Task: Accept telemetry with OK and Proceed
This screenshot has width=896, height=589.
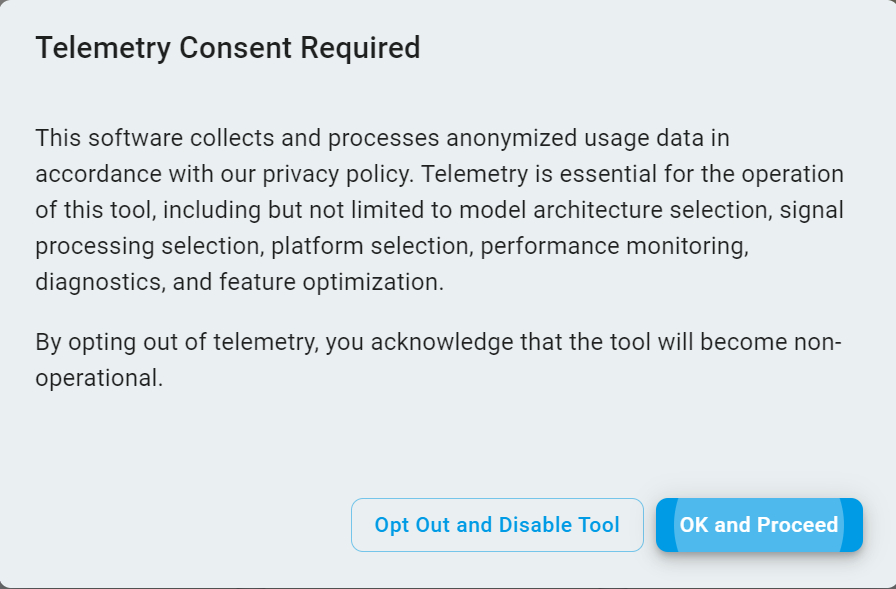Action: tap(759, 525)
